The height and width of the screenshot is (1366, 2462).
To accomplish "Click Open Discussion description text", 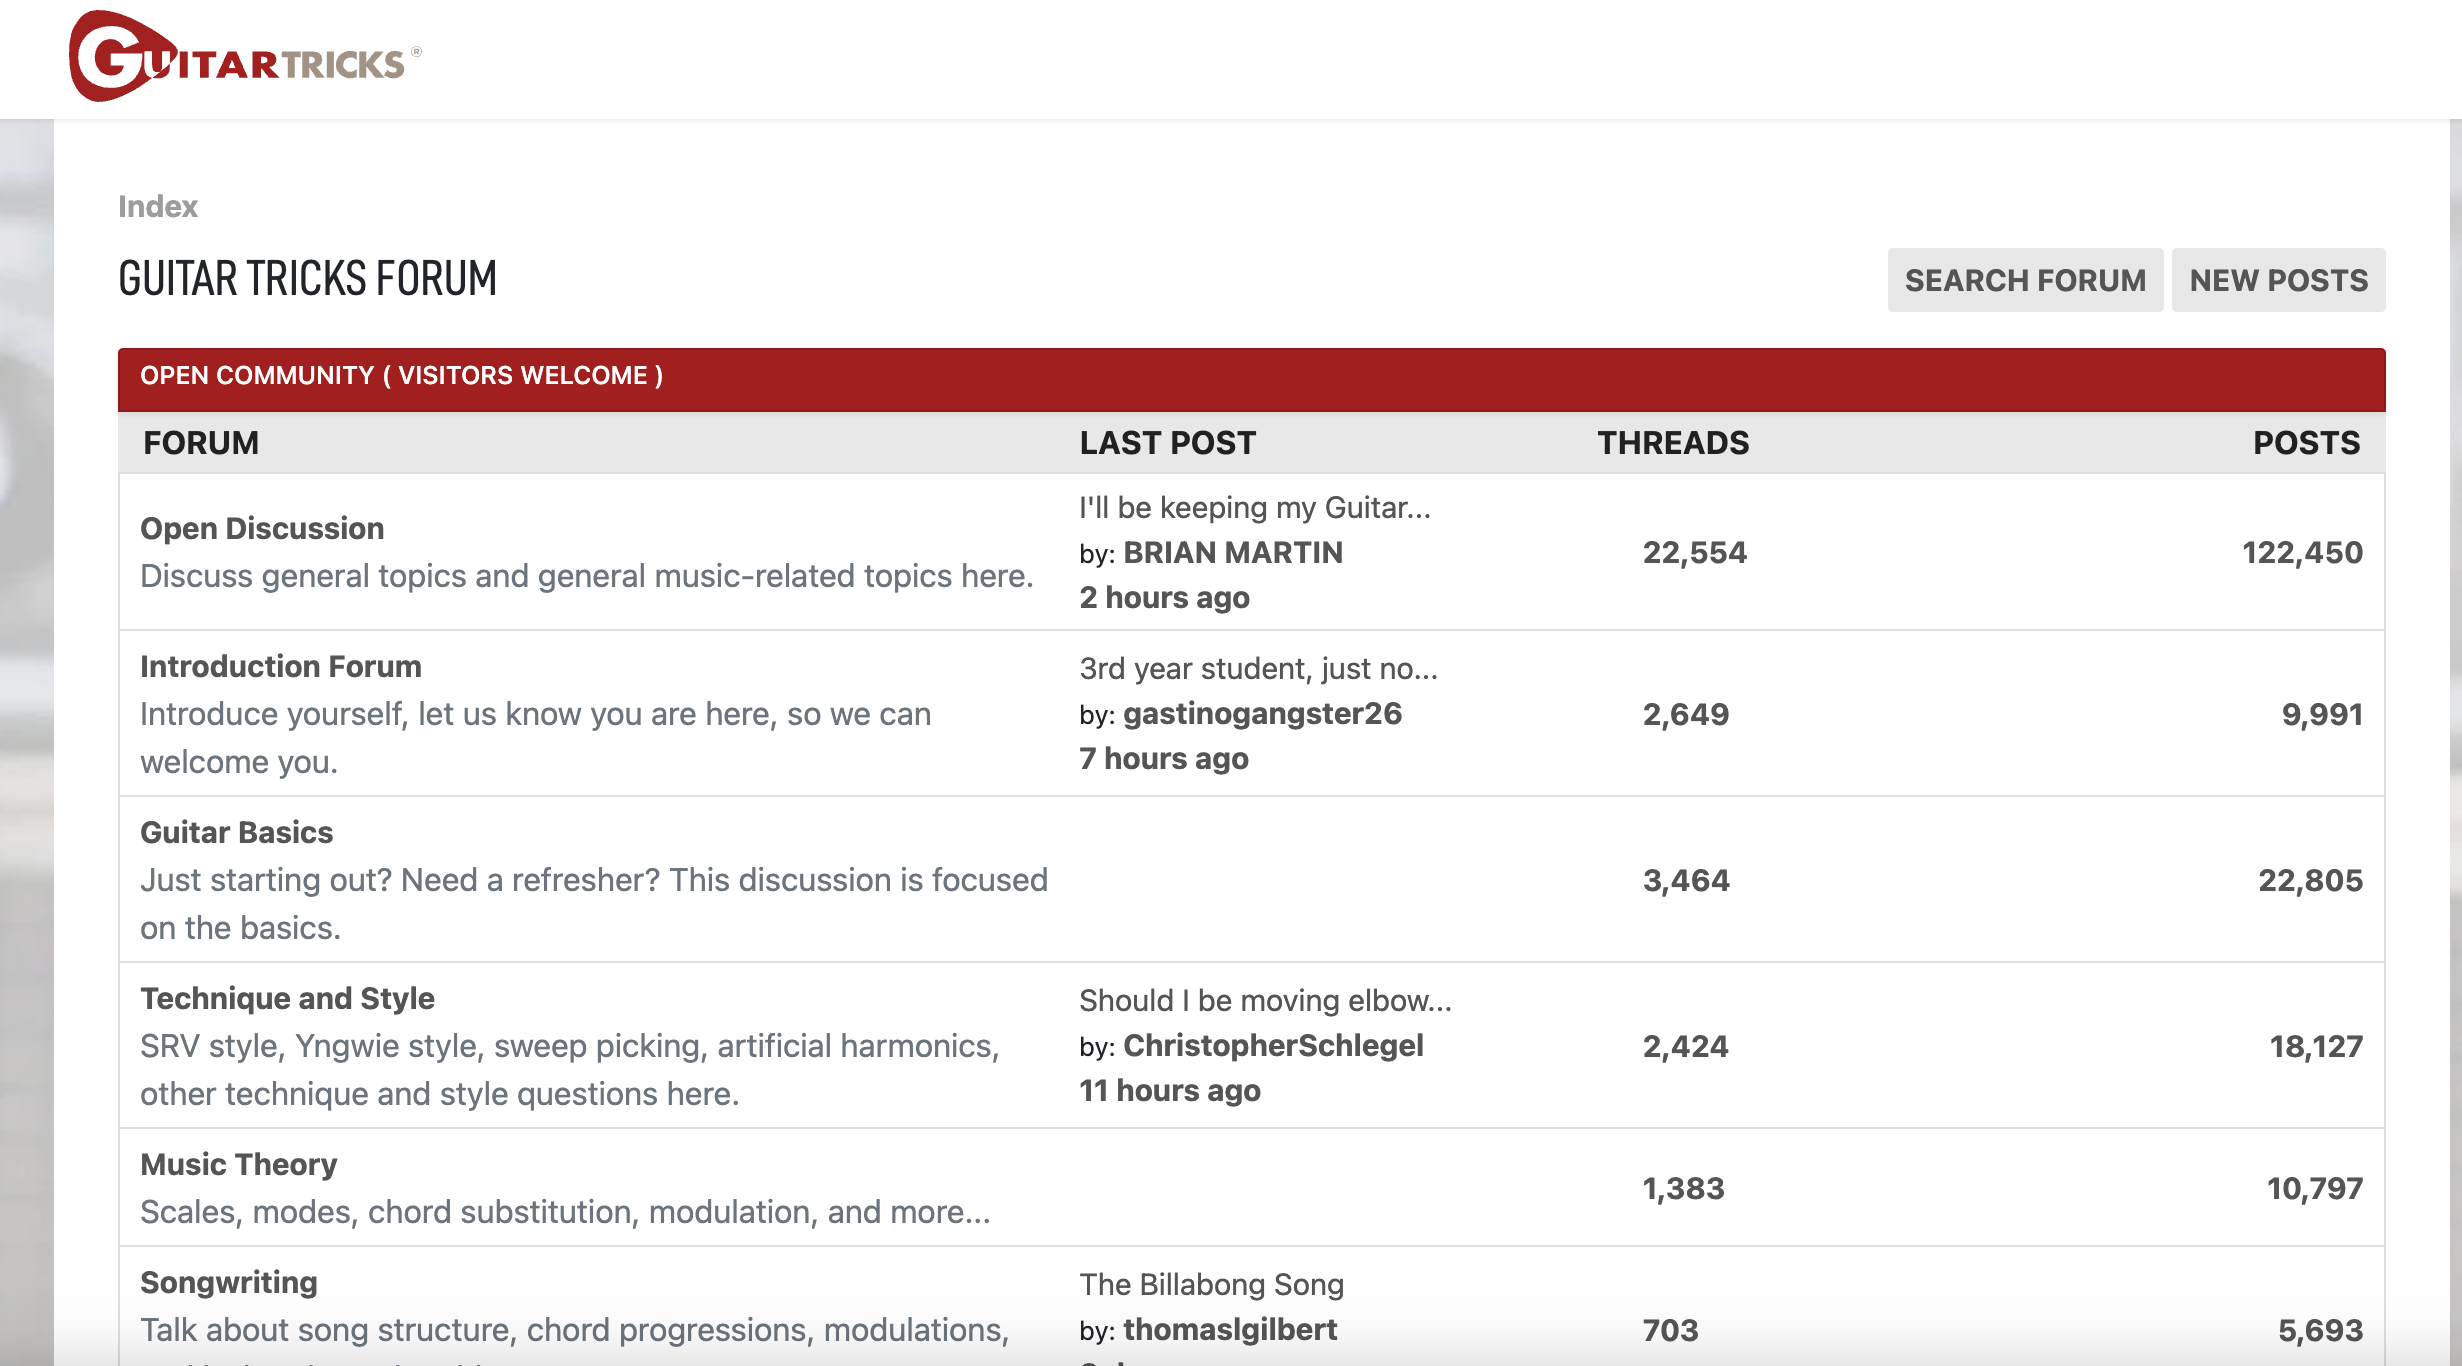I will (x=587, y=576).
